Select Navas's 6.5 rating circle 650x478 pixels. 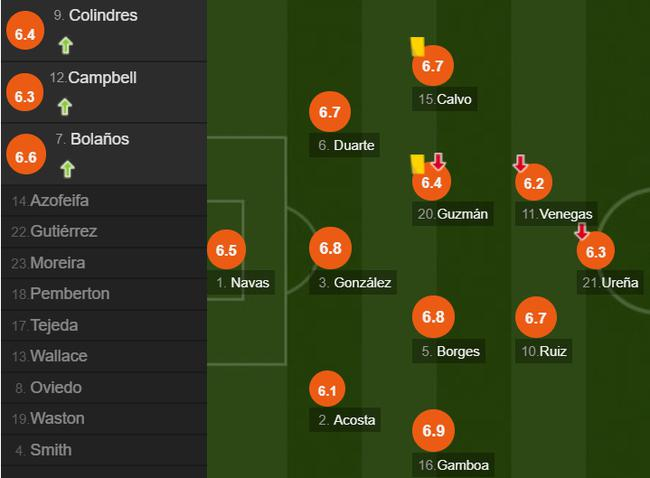pos(226,250)
